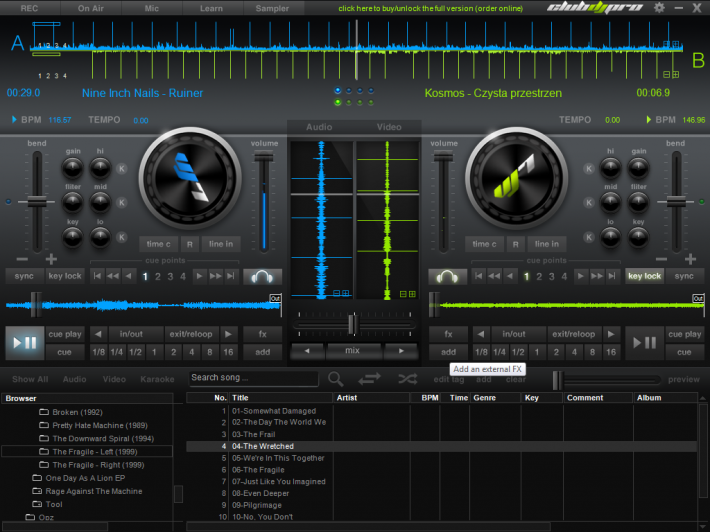Toggle deck A key lock
Screen dimensions: 710x532
click(65, 276)
